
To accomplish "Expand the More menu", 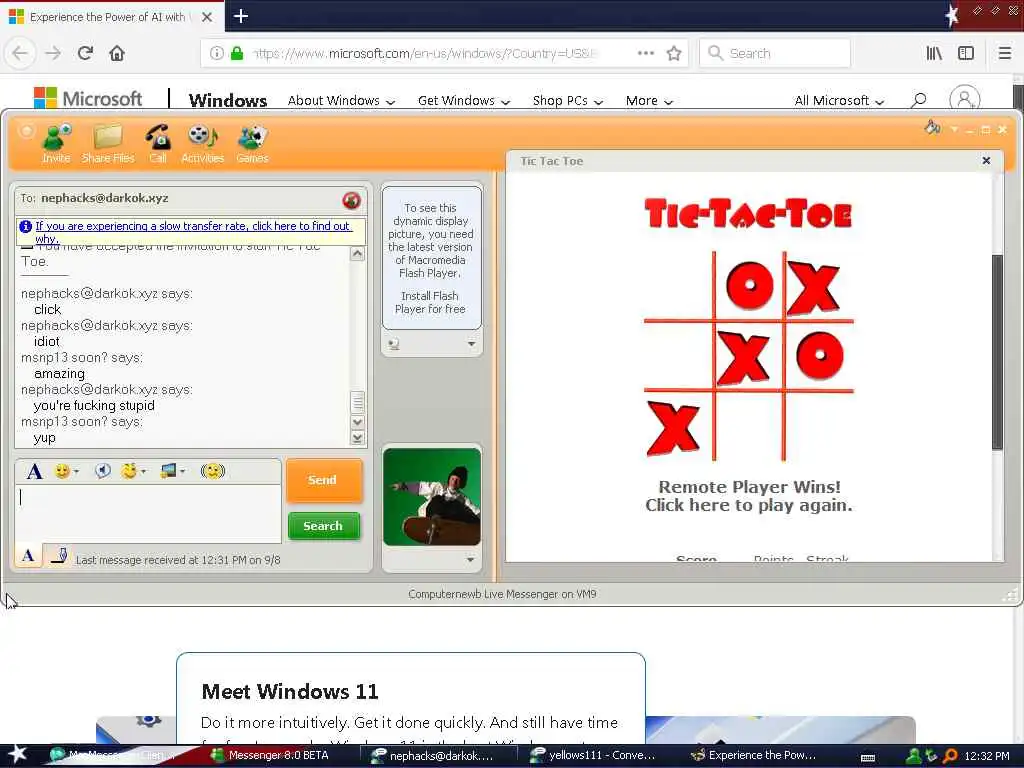I will pos(648,101).
